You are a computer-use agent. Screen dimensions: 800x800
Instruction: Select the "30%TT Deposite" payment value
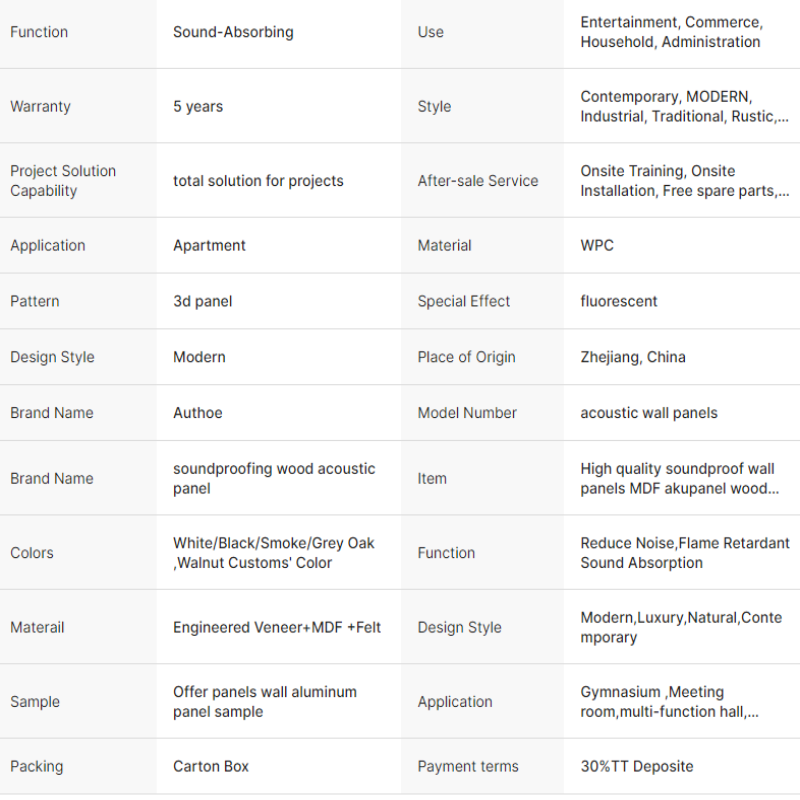636,767
